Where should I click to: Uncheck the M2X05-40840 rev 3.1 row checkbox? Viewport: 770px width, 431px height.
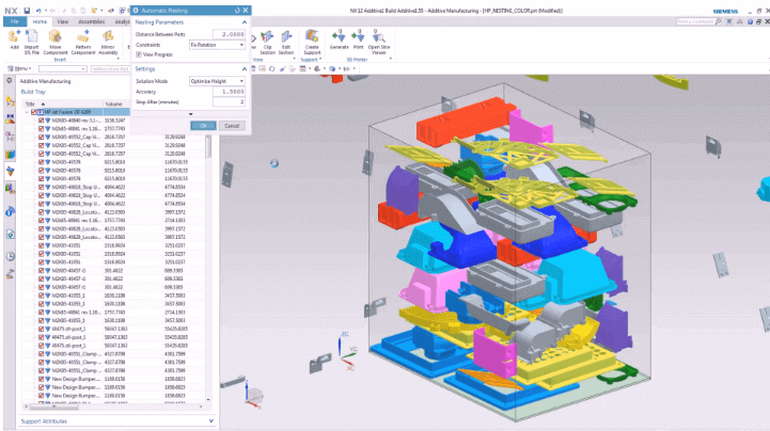coord(41,120)
